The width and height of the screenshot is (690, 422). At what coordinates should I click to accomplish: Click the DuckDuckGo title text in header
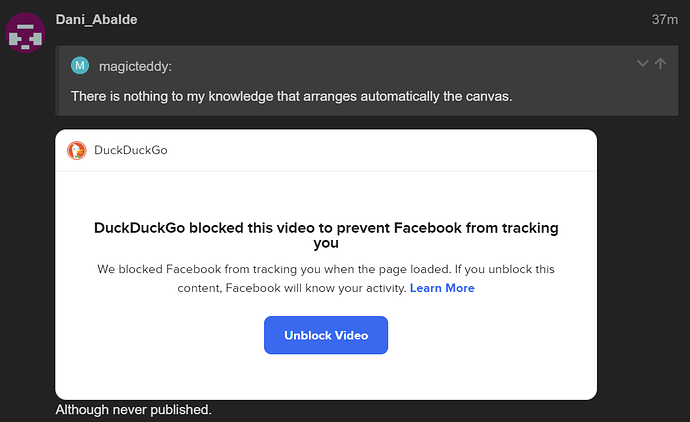point(130,151)
